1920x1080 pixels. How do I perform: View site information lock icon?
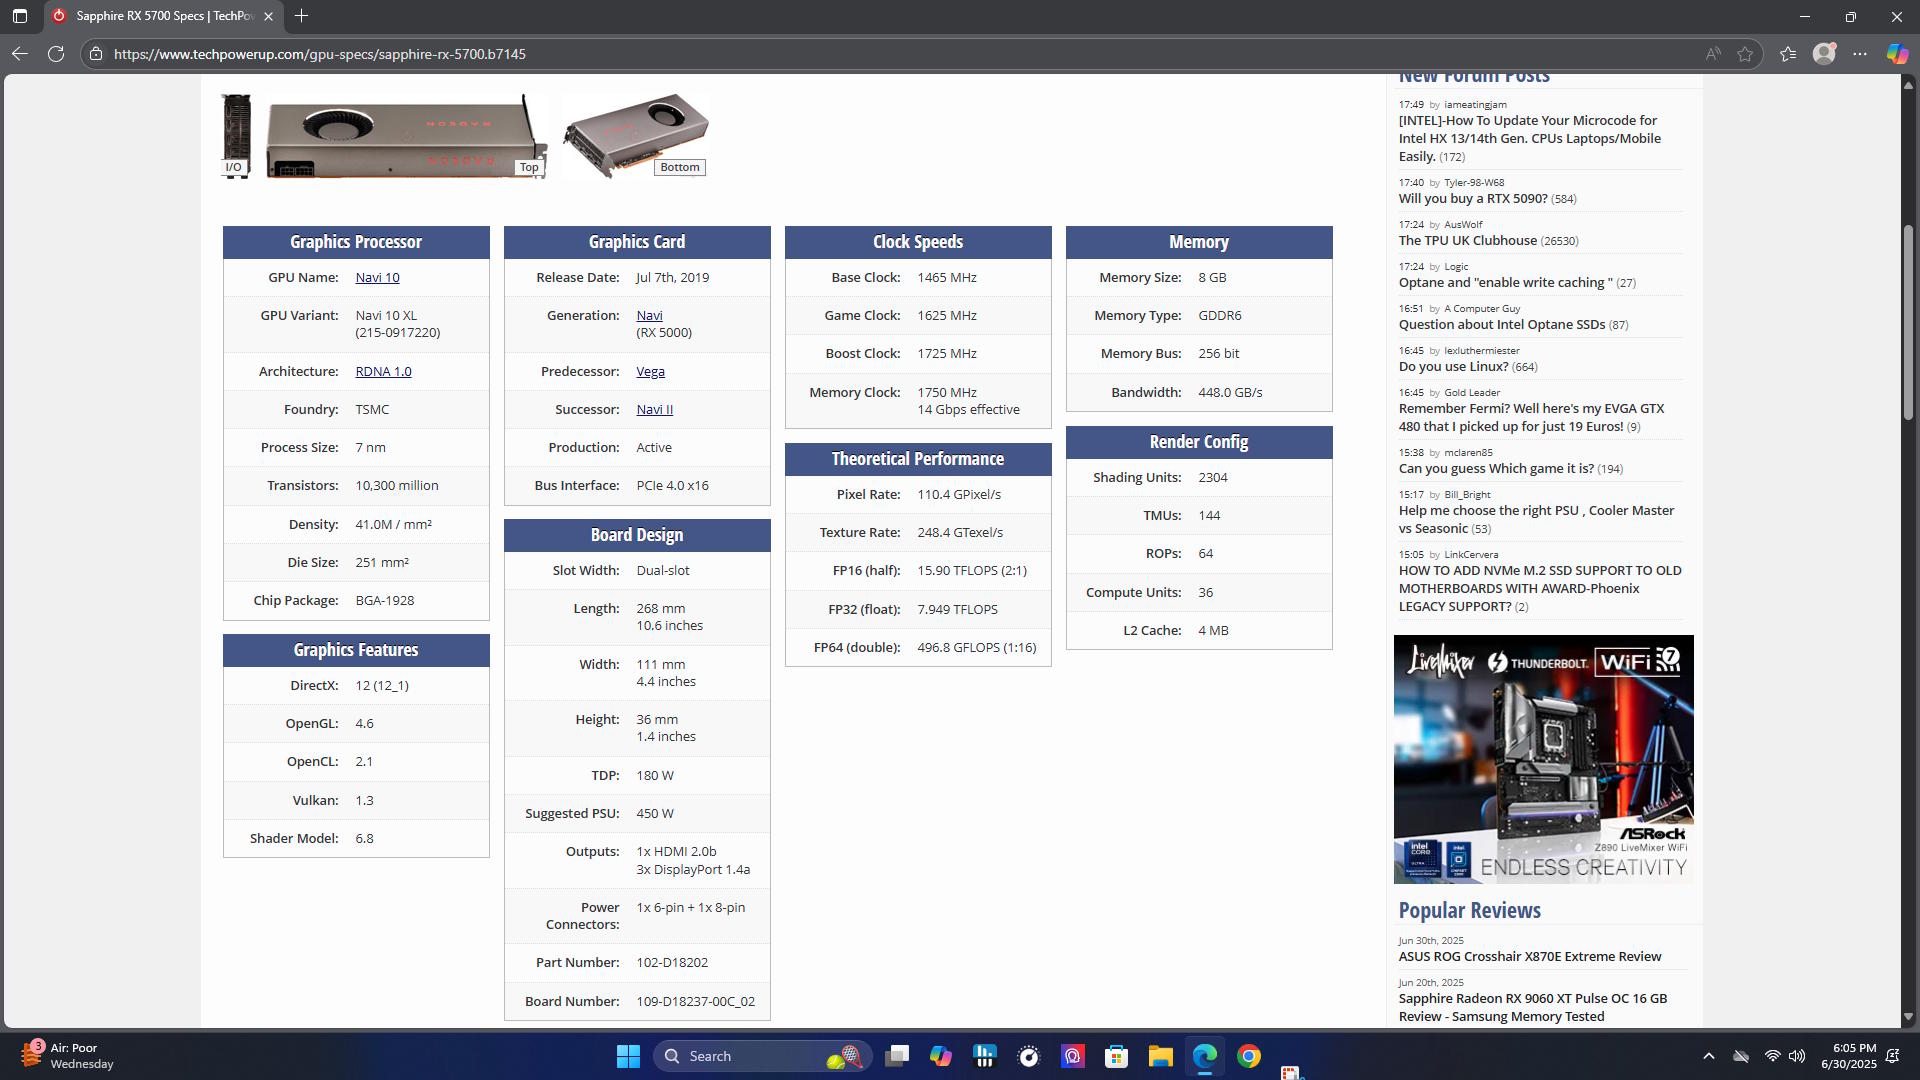pos(96,54)
